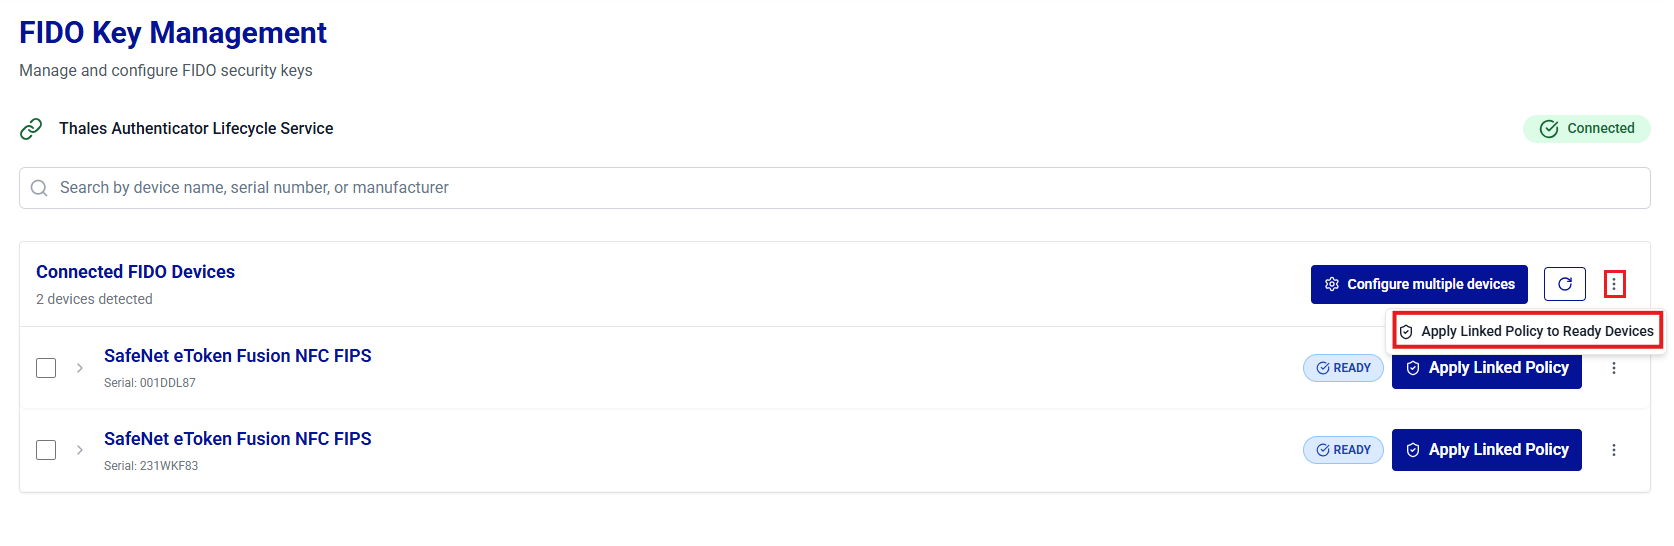Focus the device search input field
This screenshot has height=546, width=1674.
(x=840, y=188)
